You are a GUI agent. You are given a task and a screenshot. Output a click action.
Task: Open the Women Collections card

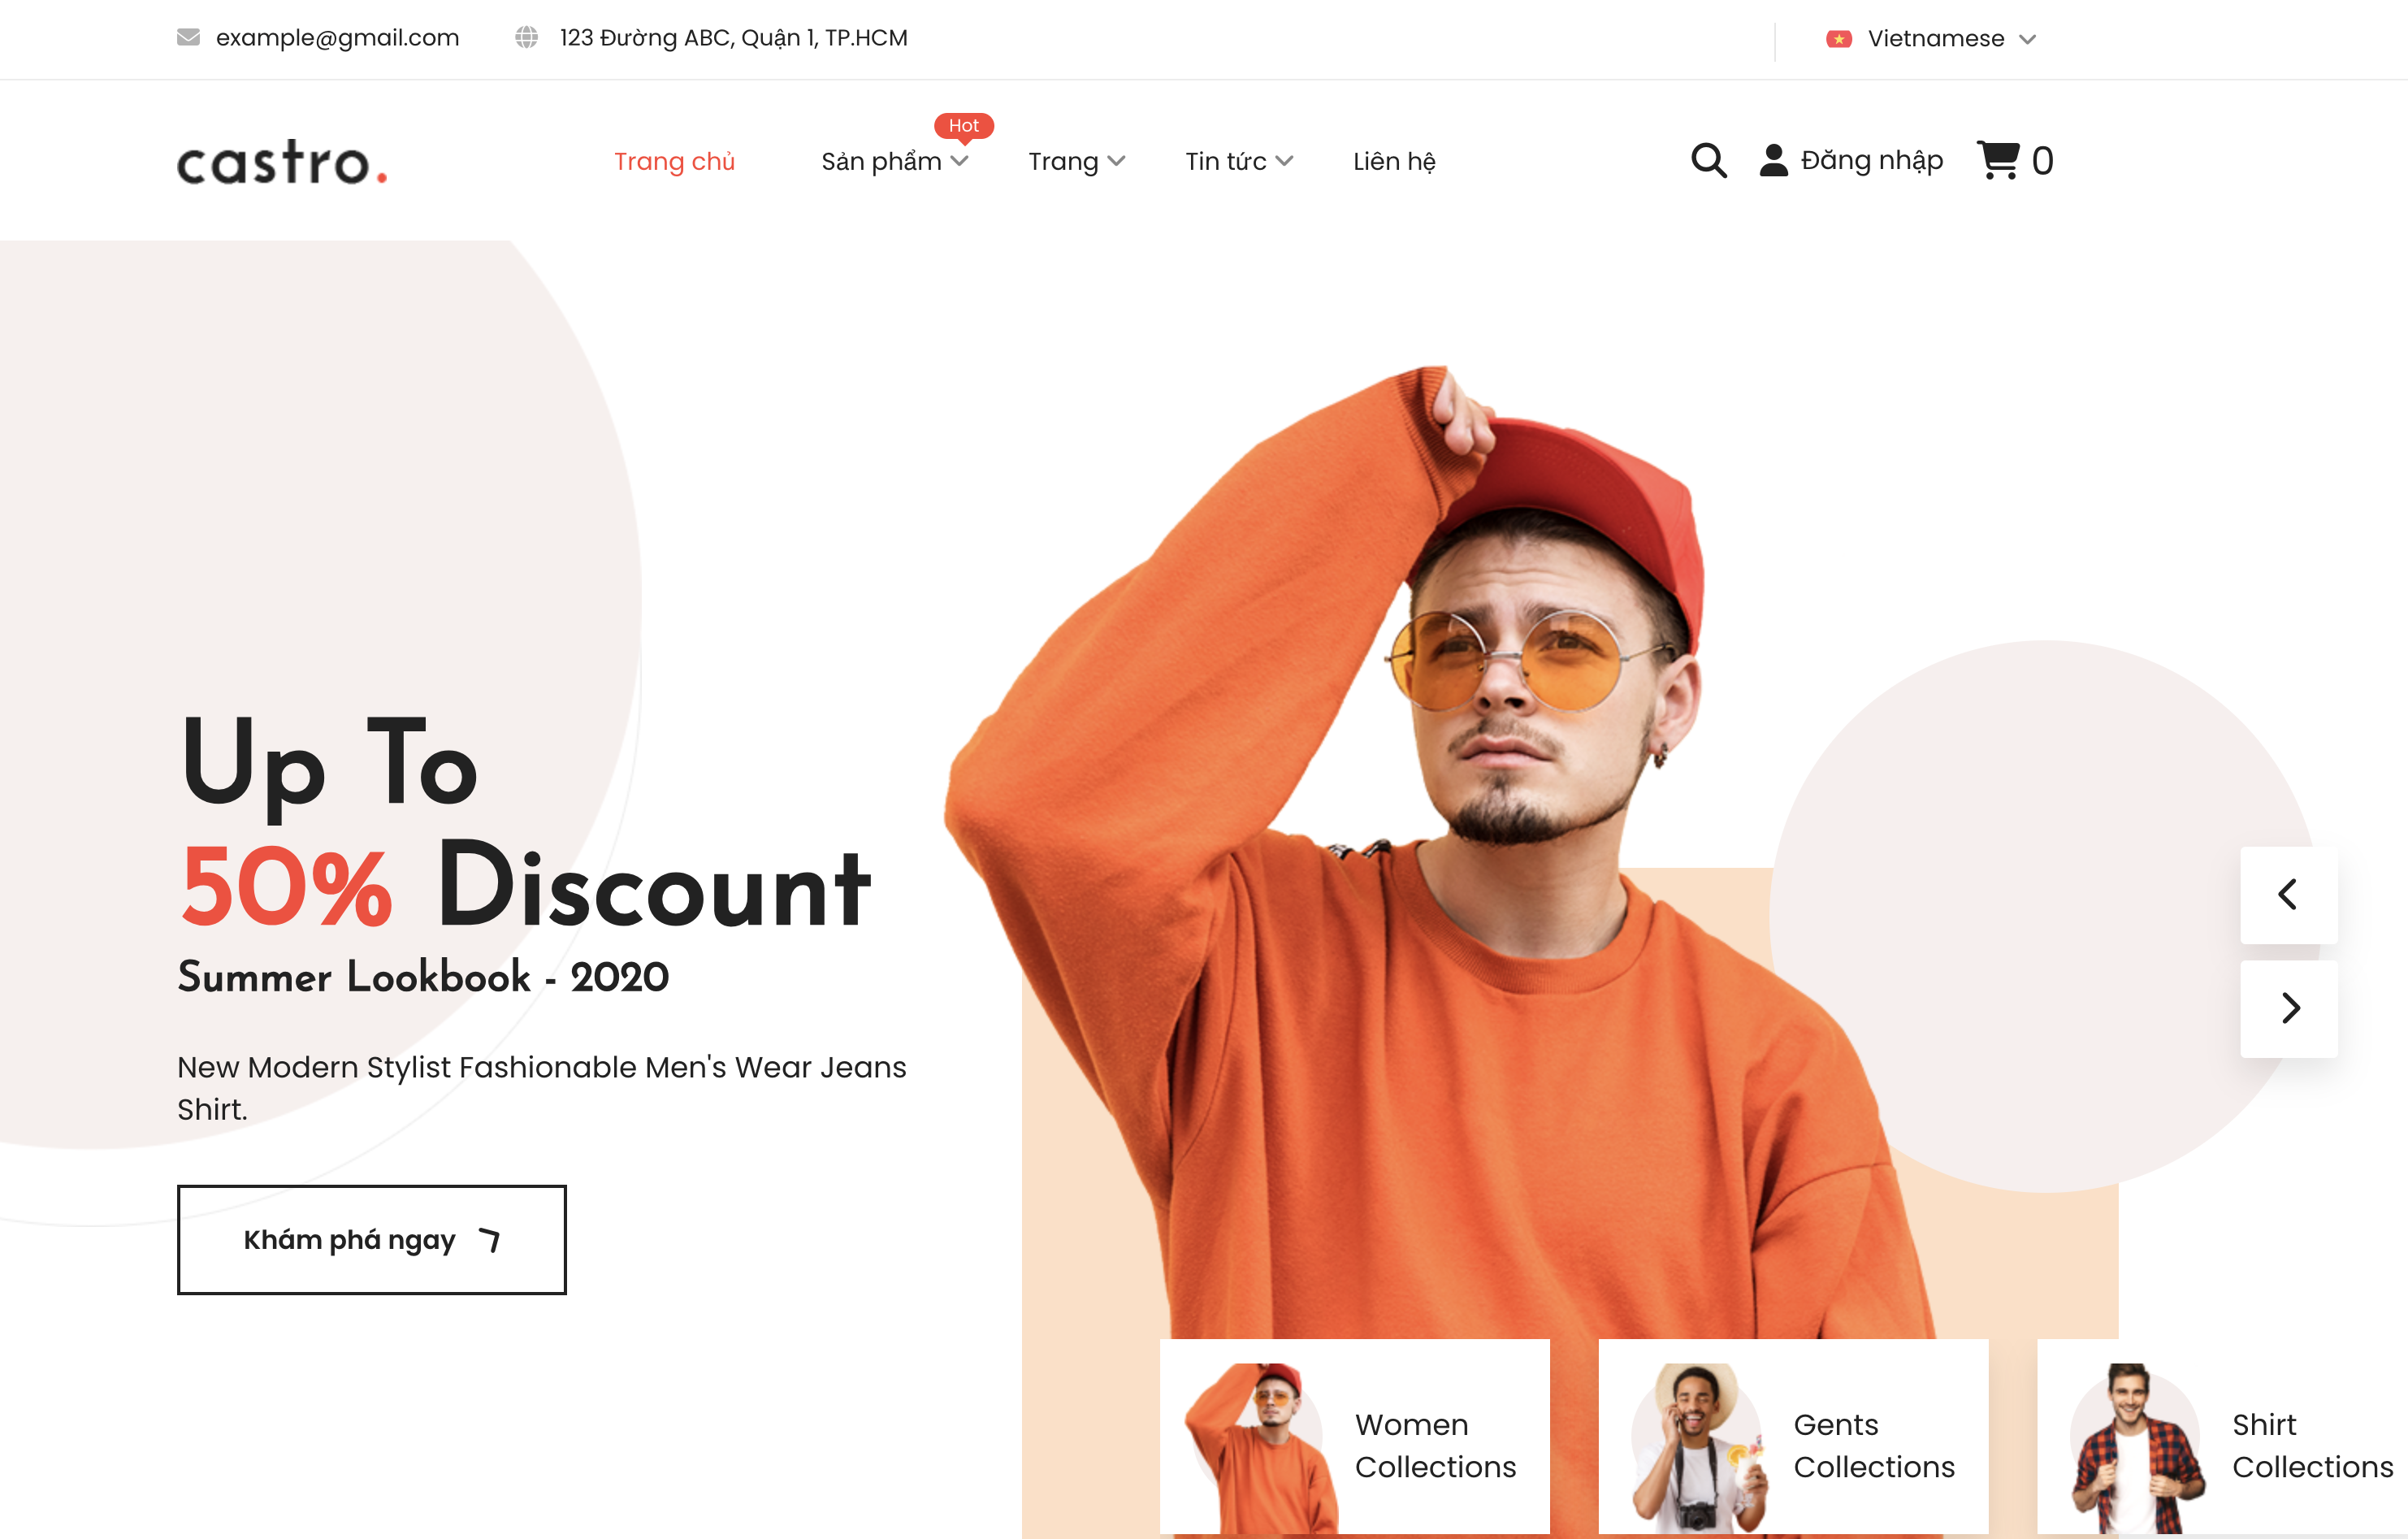1354,1436
